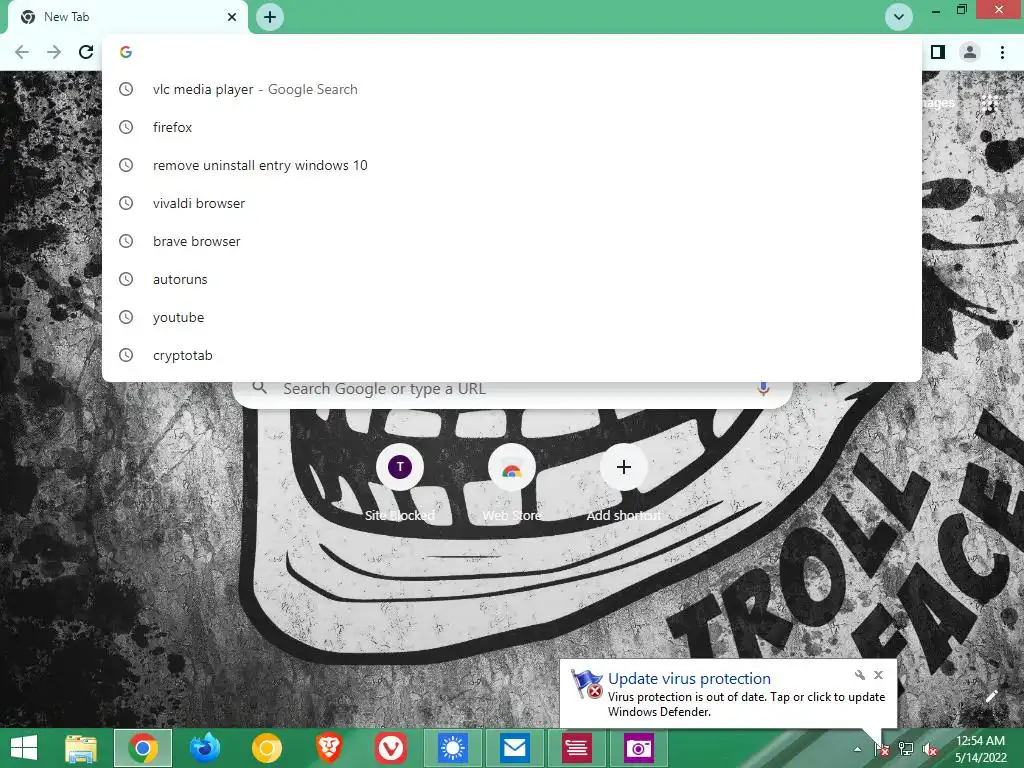Screen dimensions: 1024x768
Task: Go back with the back arrow
Action: tap(22, 52)
